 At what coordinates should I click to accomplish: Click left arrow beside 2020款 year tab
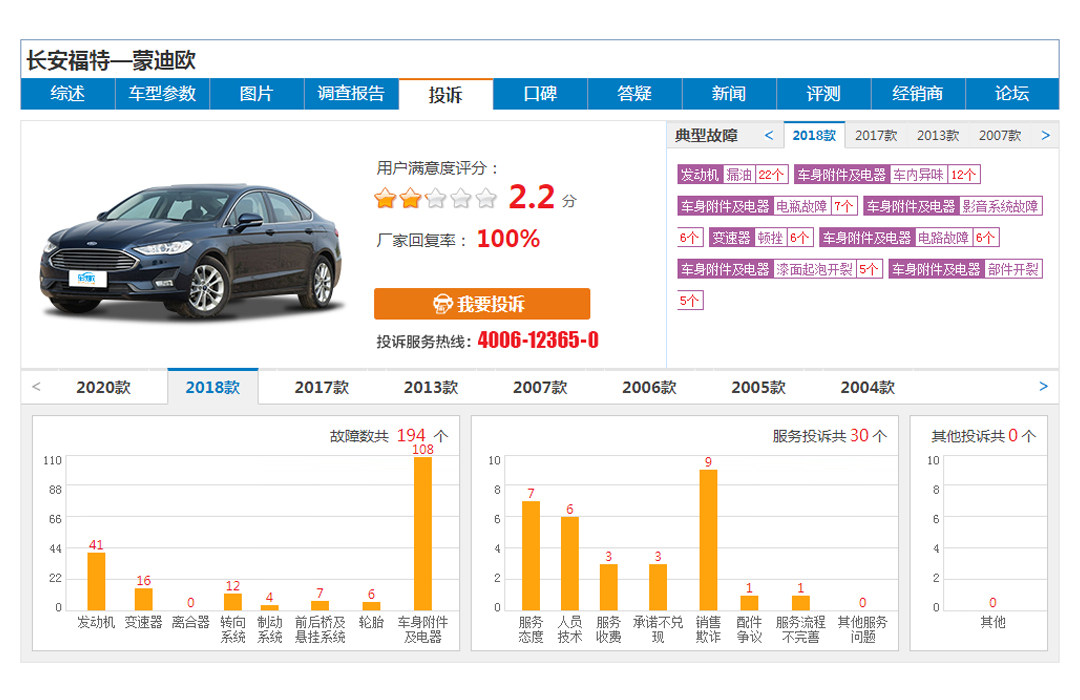(37, 387)
